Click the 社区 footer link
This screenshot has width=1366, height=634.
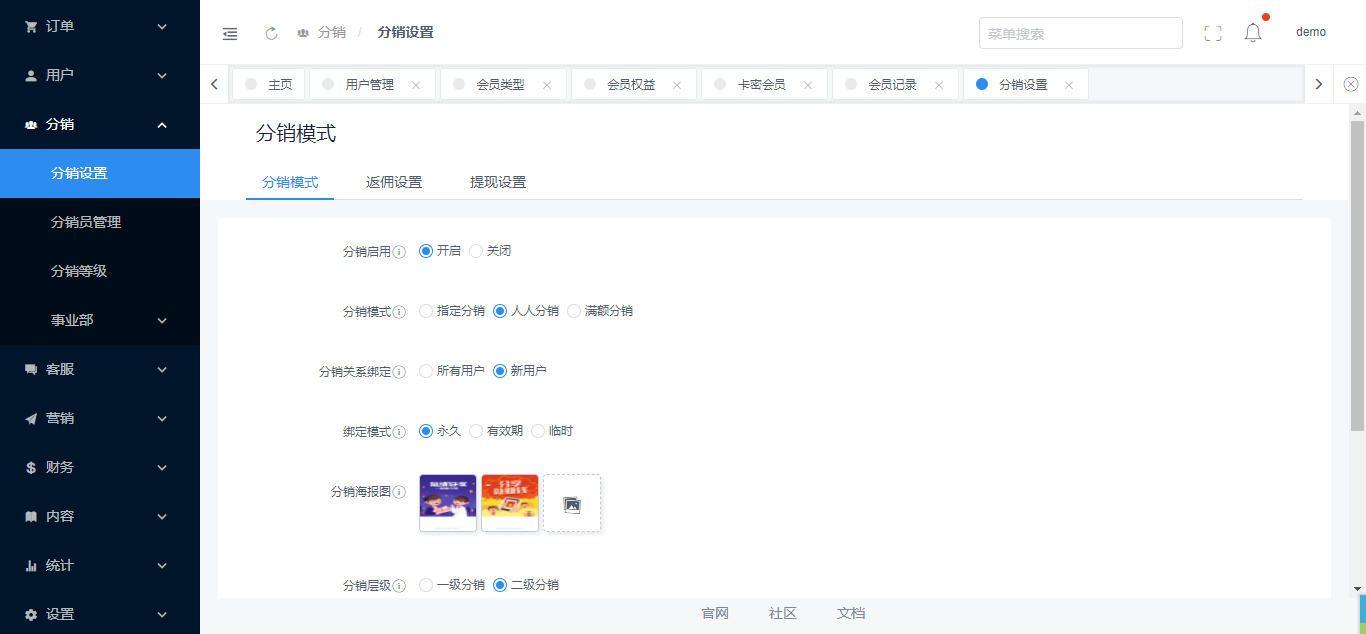782,613
